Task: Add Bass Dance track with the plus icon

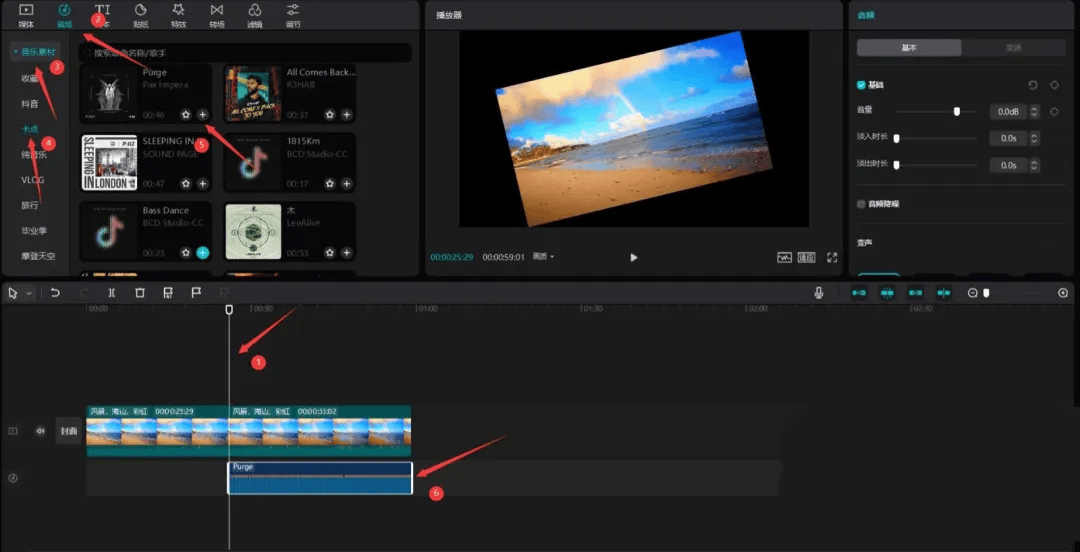Action: click(203, 253)
